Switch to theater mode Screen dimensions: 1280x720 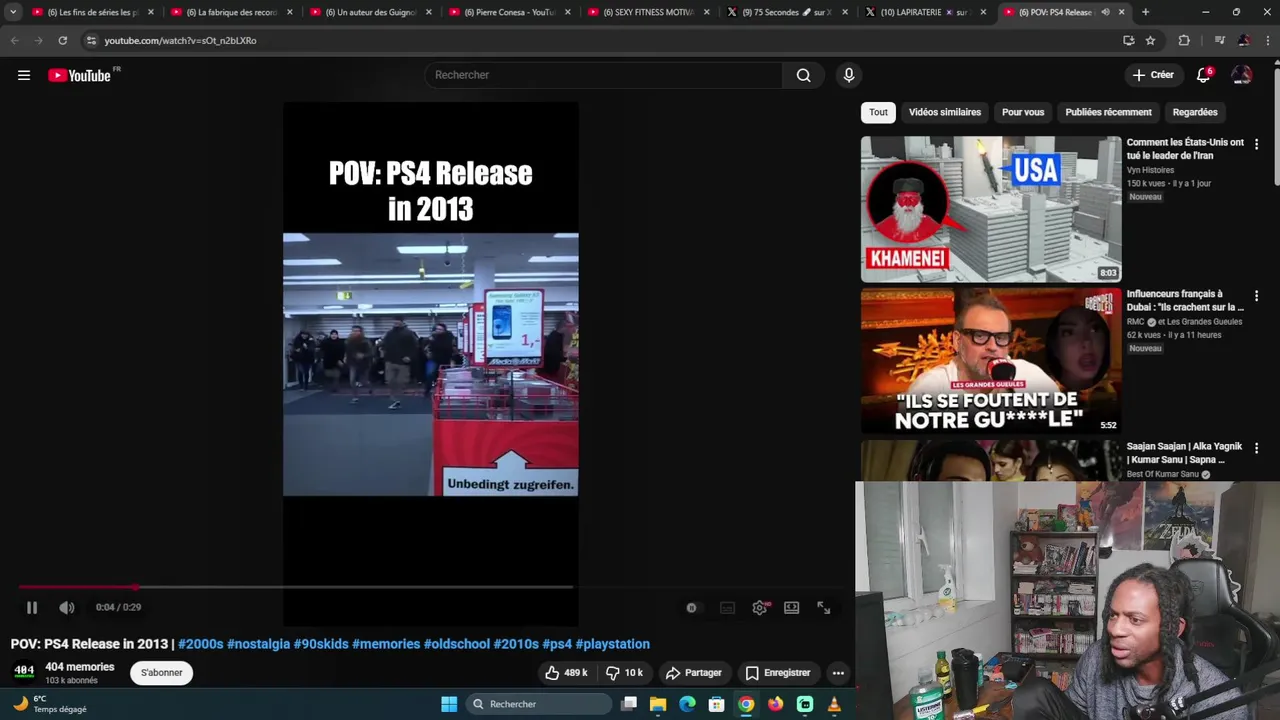tap(792, 607)
